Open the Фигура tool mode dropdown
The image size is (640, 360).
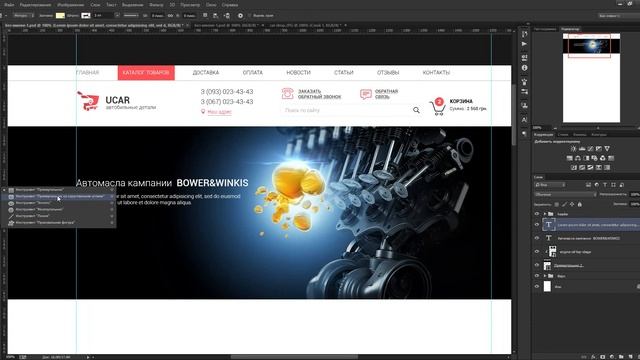tap(23, 16)
